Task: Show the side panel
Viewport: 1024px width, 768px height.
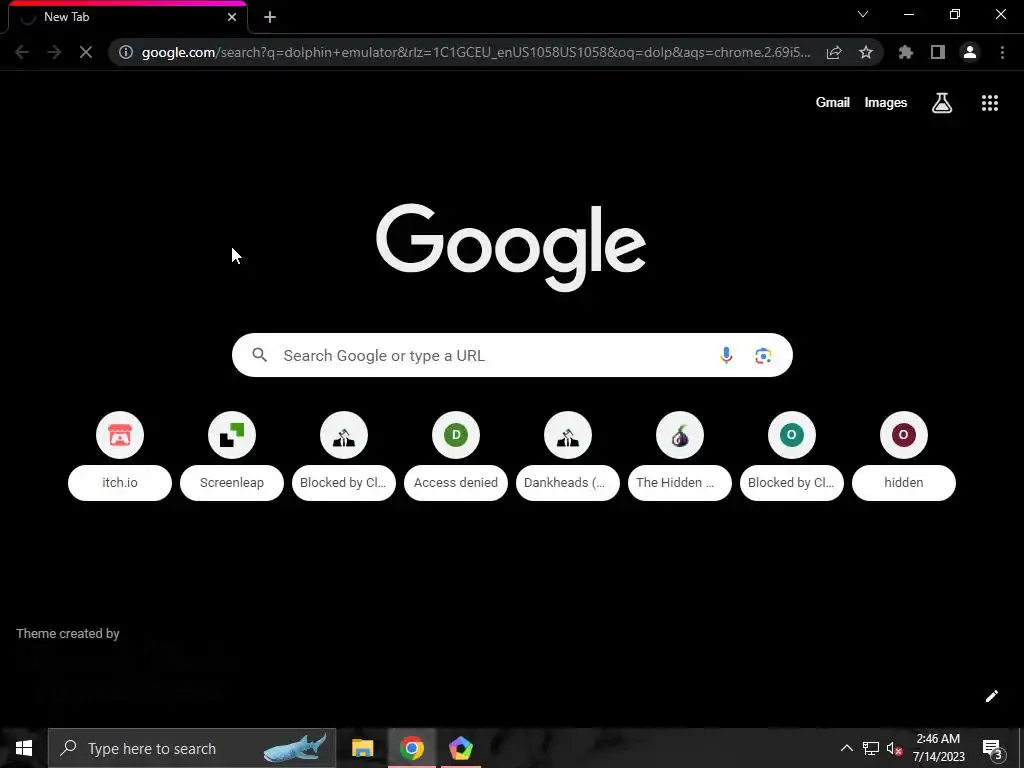Action: pos(938,52)
